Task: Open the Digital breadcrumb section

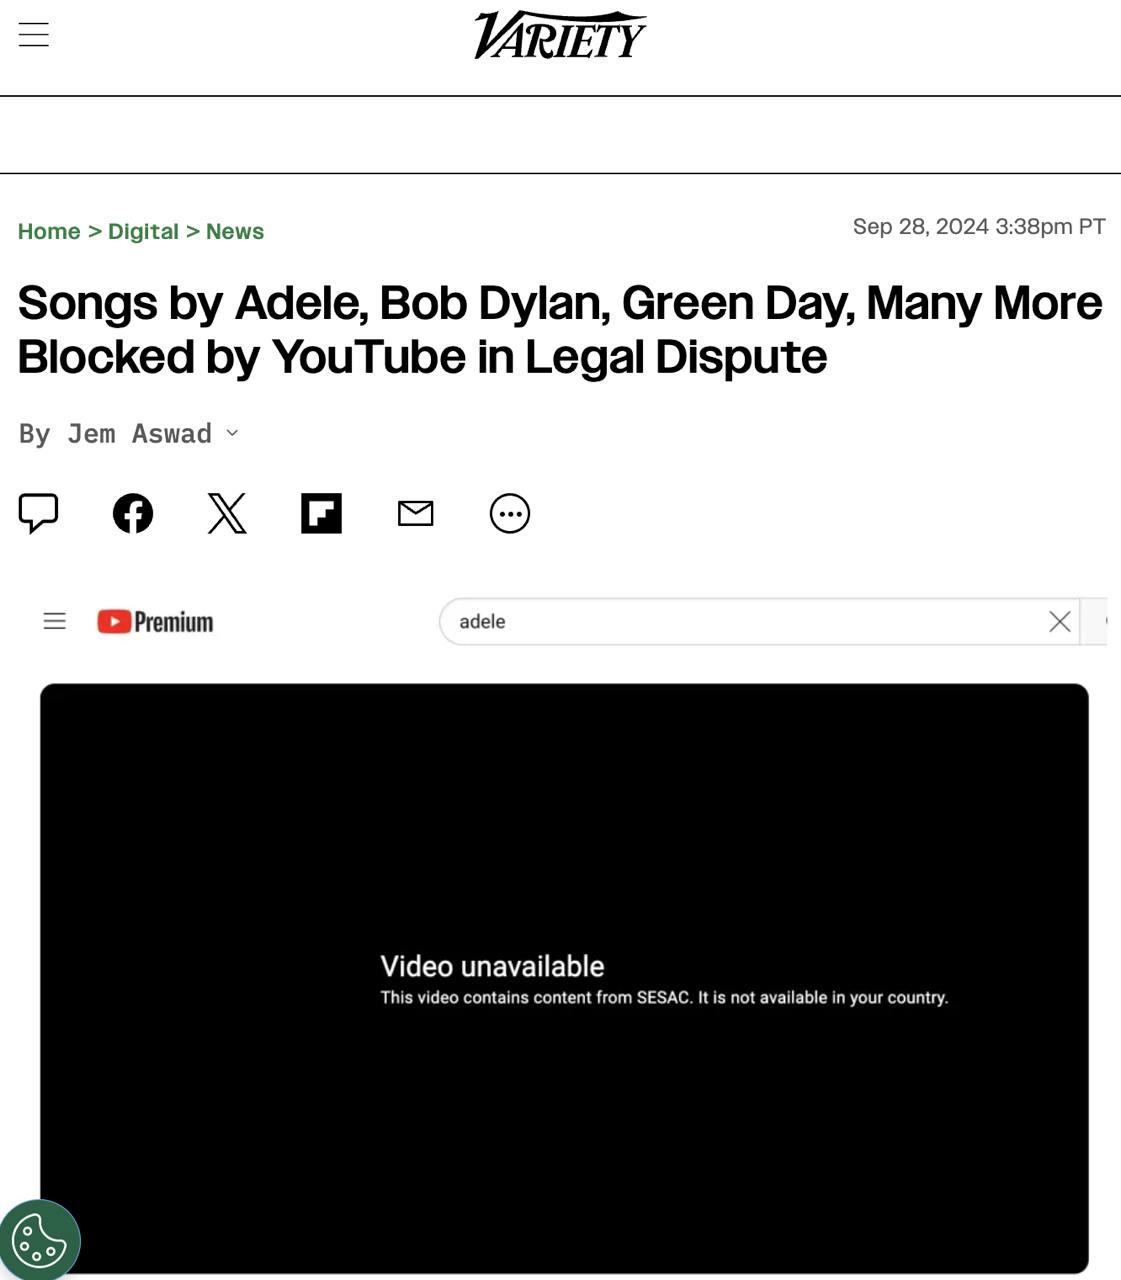Action: click(x=143, y=232)
